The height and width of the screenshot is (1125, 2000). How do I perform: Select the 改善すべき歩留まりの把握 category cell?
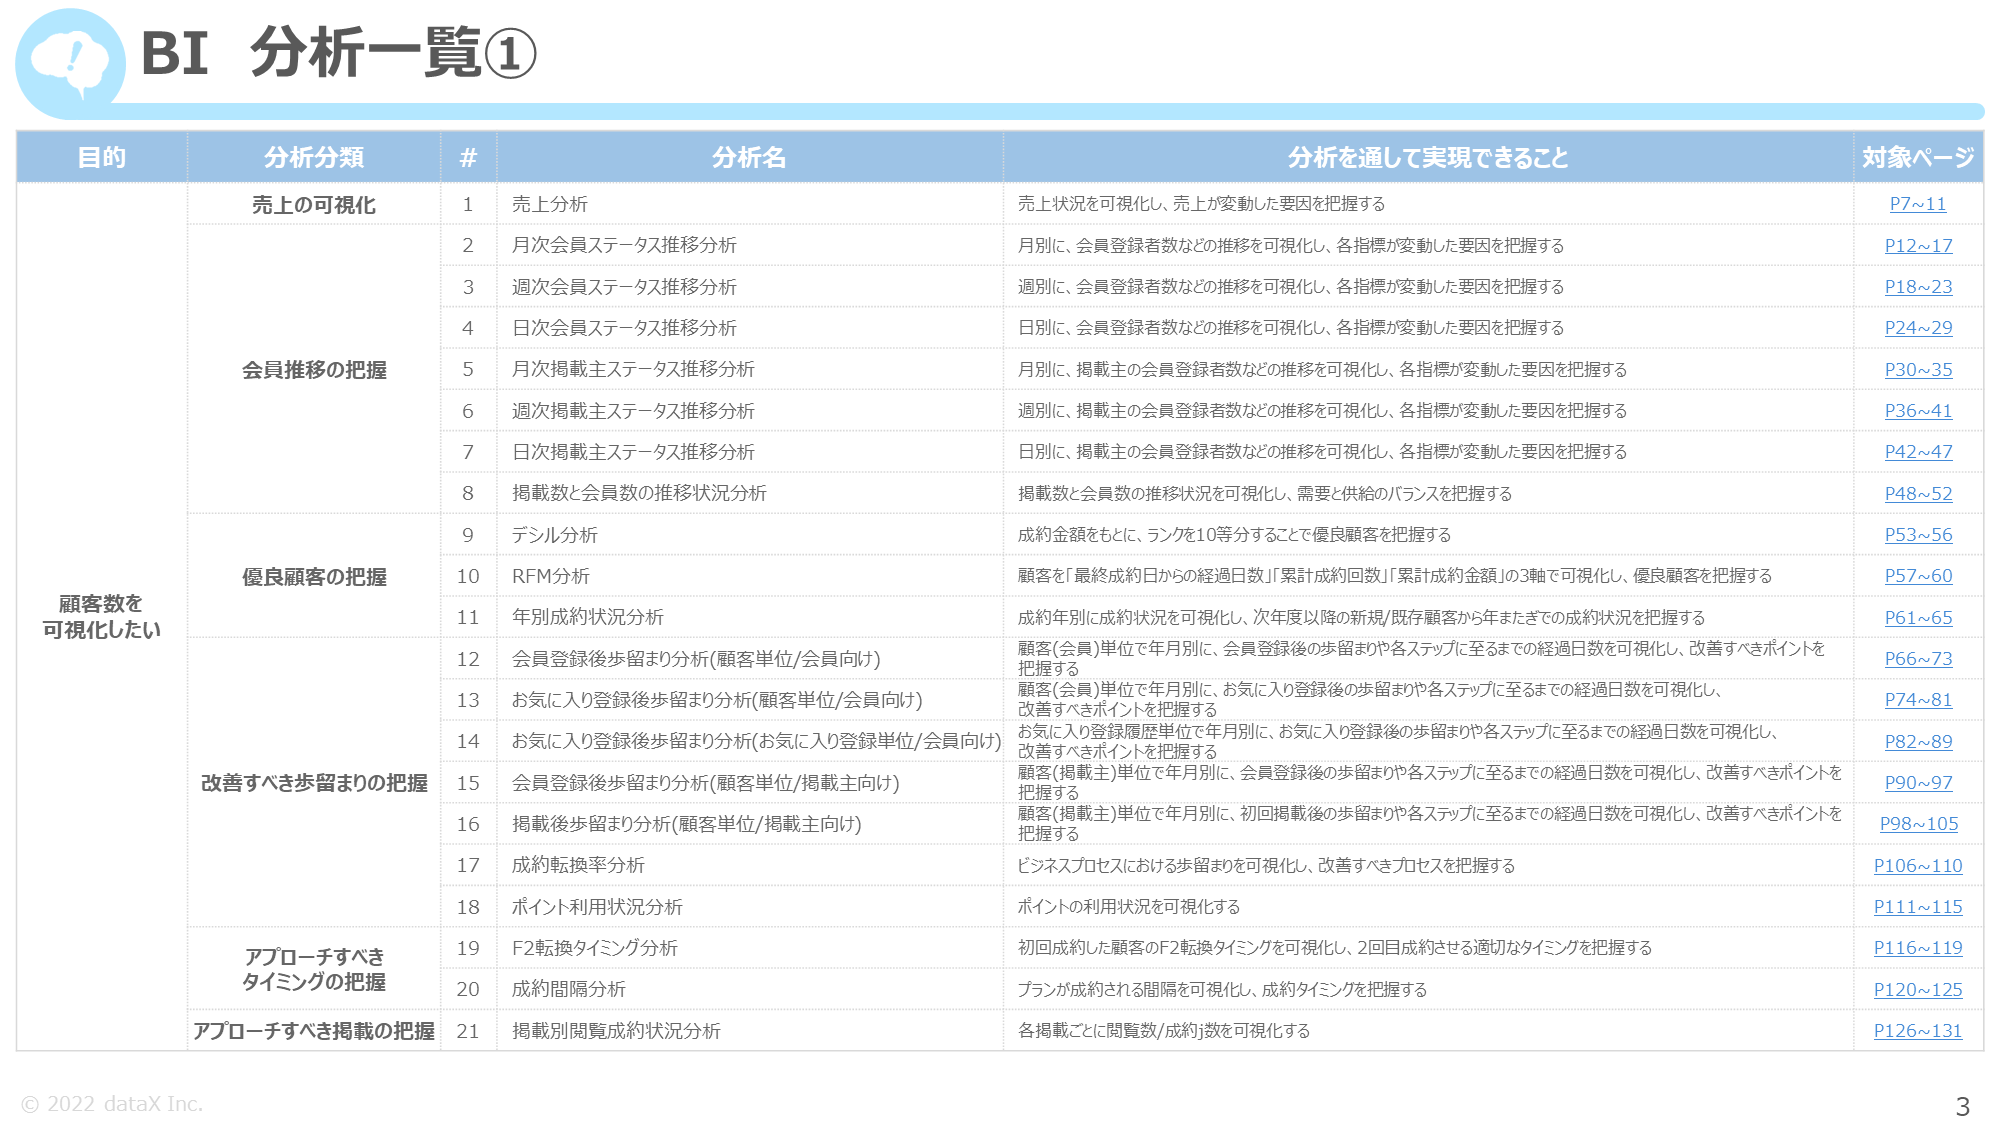point(314,783)
